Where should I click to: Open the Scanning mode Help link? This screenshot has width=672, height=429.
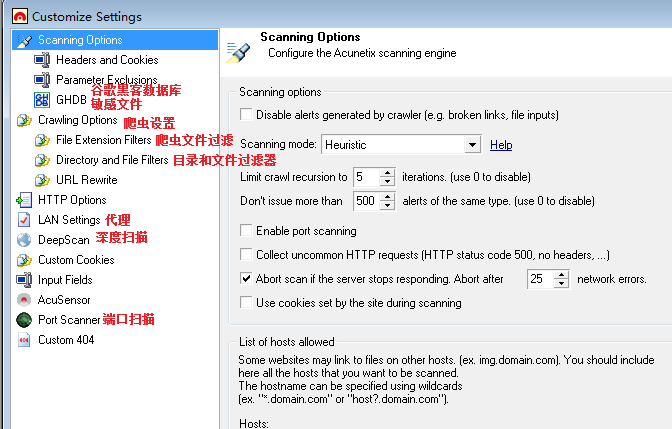pos(501,145)
